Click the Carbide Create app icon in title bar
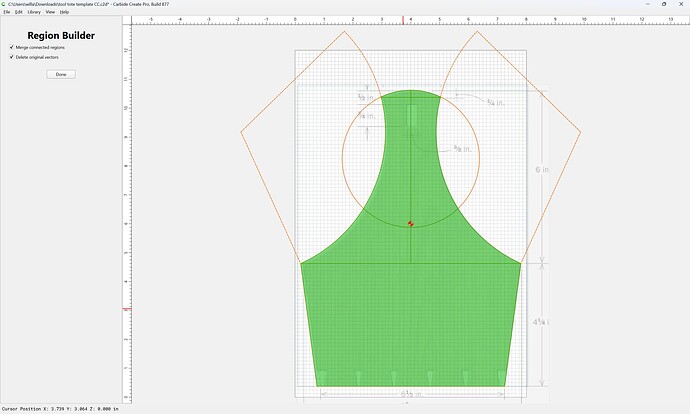Image resolution: width=690 pixels, height=414 pixels. pyautogui.click(x=4, y=4)
